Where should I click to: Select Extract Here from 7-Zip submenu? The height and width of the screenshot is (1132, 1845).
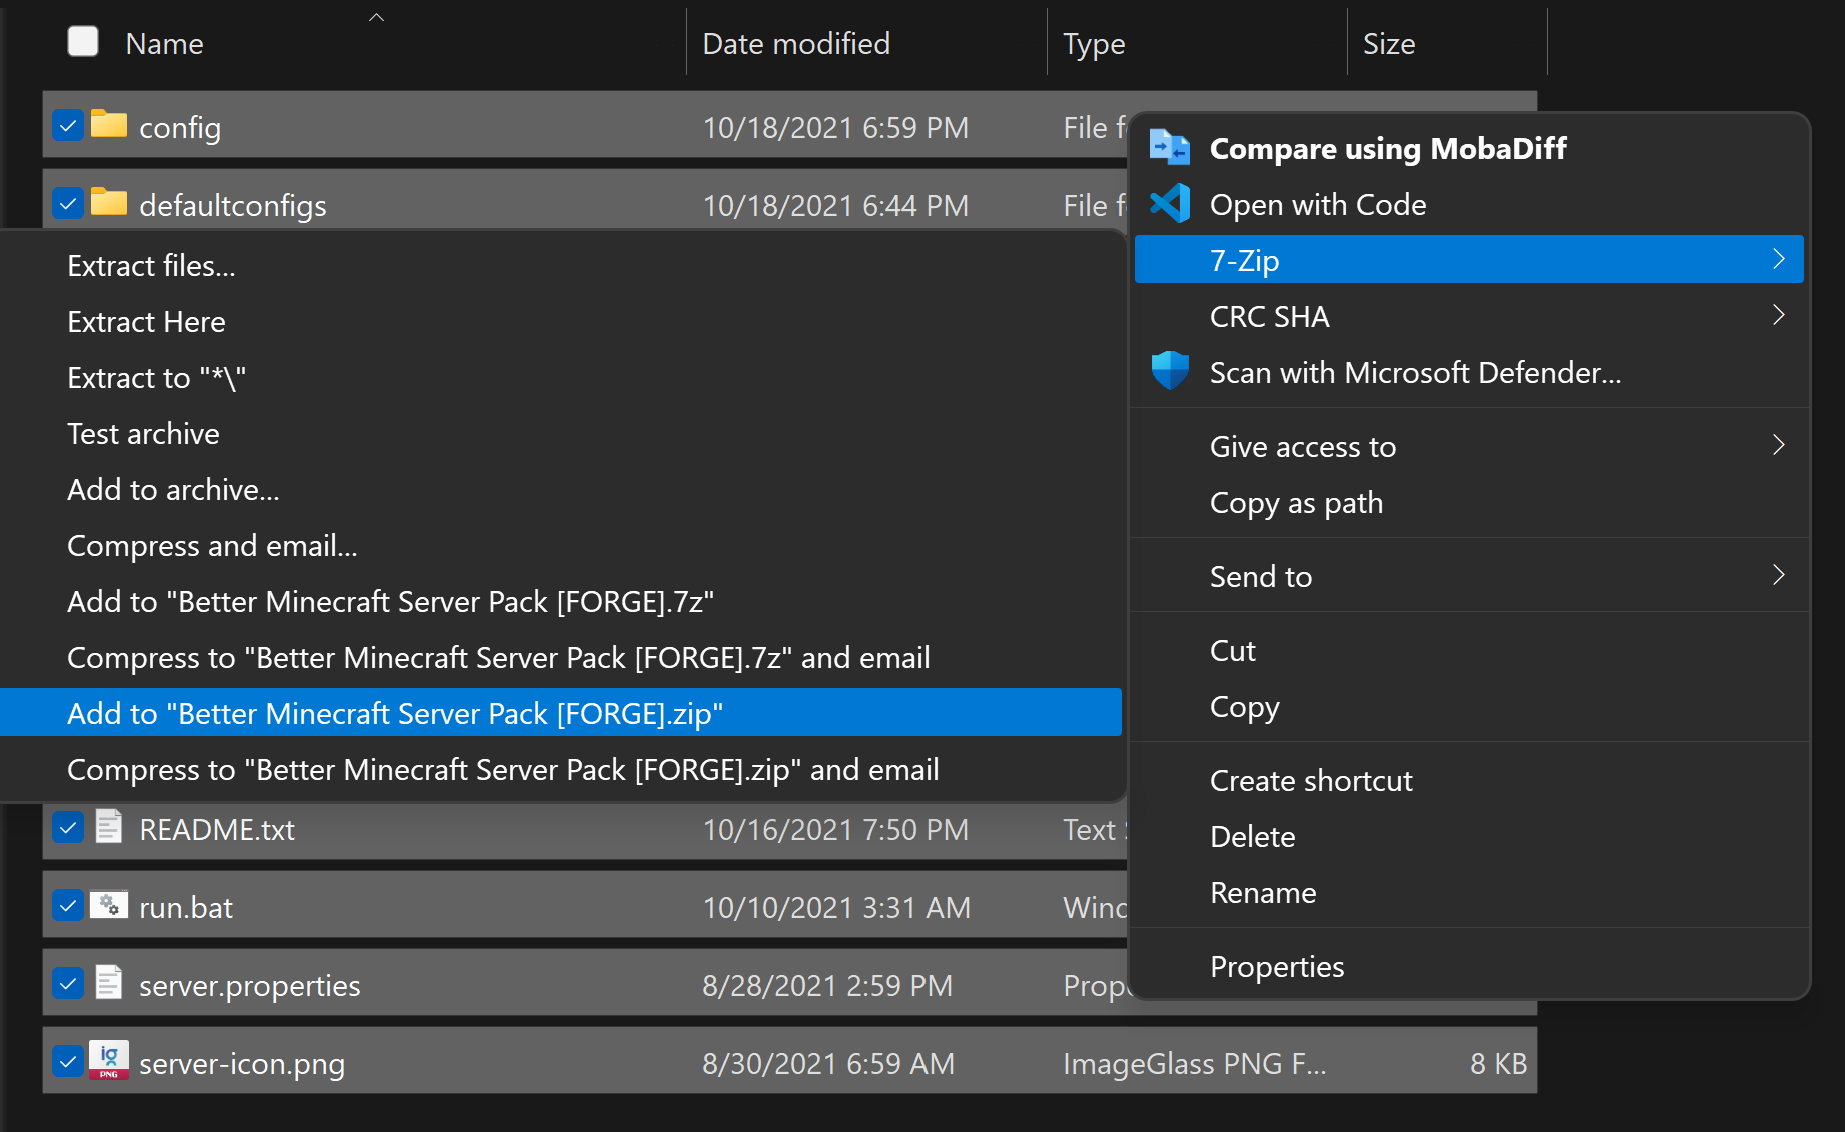pos(146,322)
